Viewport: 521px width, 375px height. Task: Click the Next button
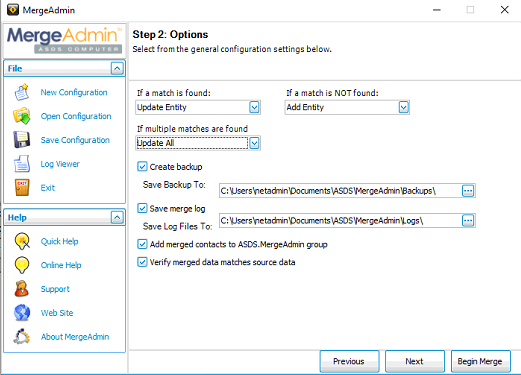click(415, 361)
